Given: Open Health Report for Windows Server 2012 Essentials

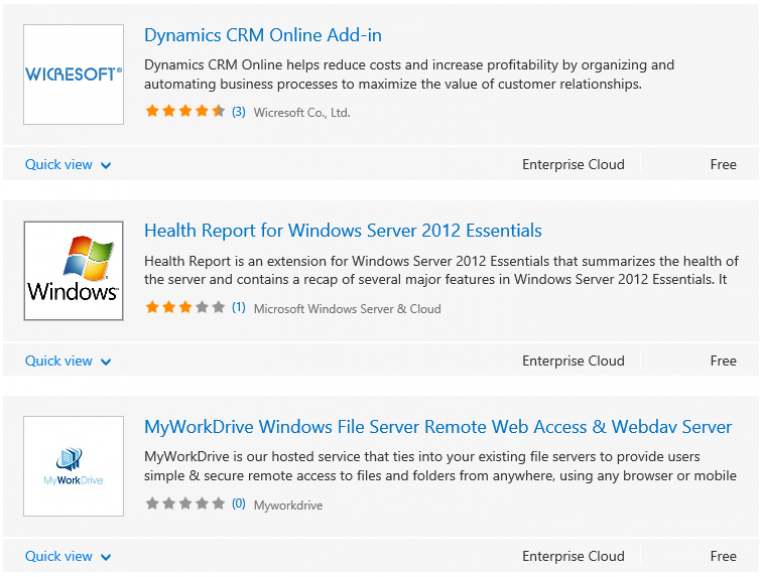Looking at the screenshot, I should [343, 231].
